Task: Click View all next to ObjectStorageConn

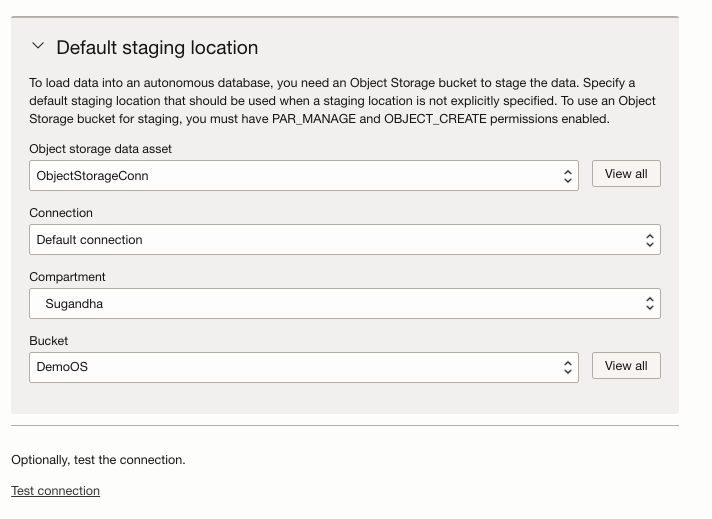Action: click(x=626, y=174)
